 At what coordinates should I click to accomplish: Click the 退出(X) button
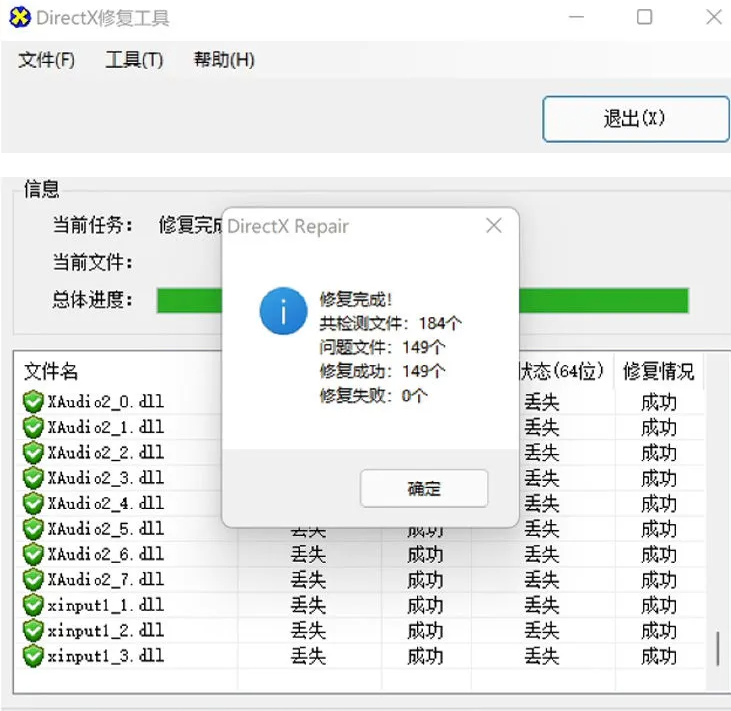pos(636,119)
